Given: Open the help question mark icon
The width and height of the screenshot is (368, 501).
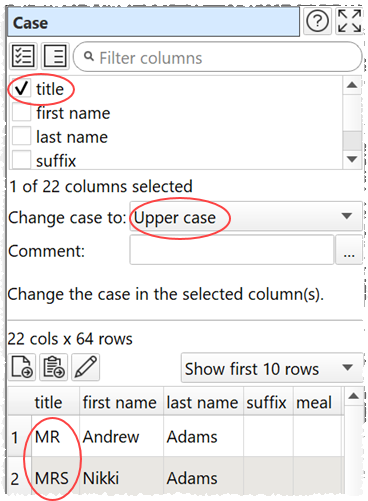Looking at the screenshot, I should click(317, 22).
